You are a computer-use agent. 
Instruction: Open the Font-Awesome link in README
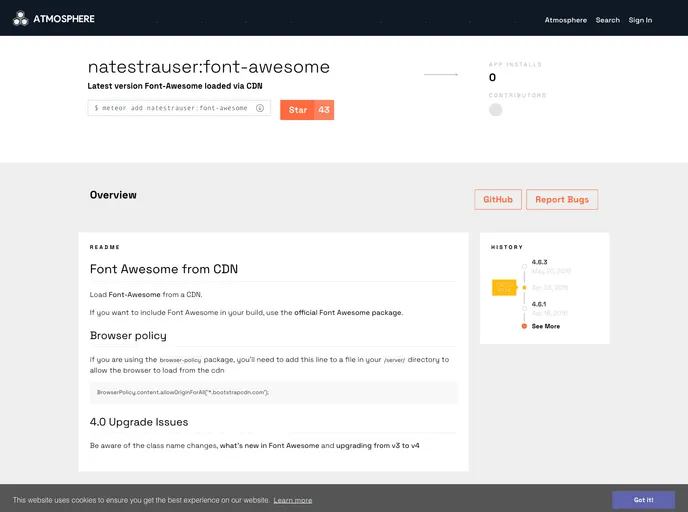(134, 294)
